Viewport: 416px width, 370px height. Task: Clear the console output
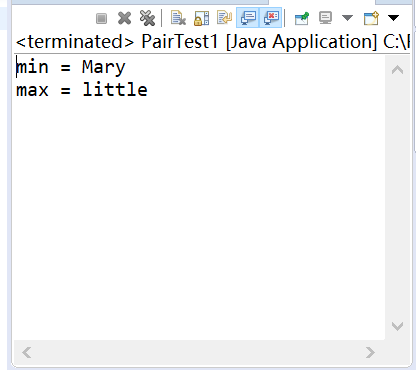coord(178,18)
